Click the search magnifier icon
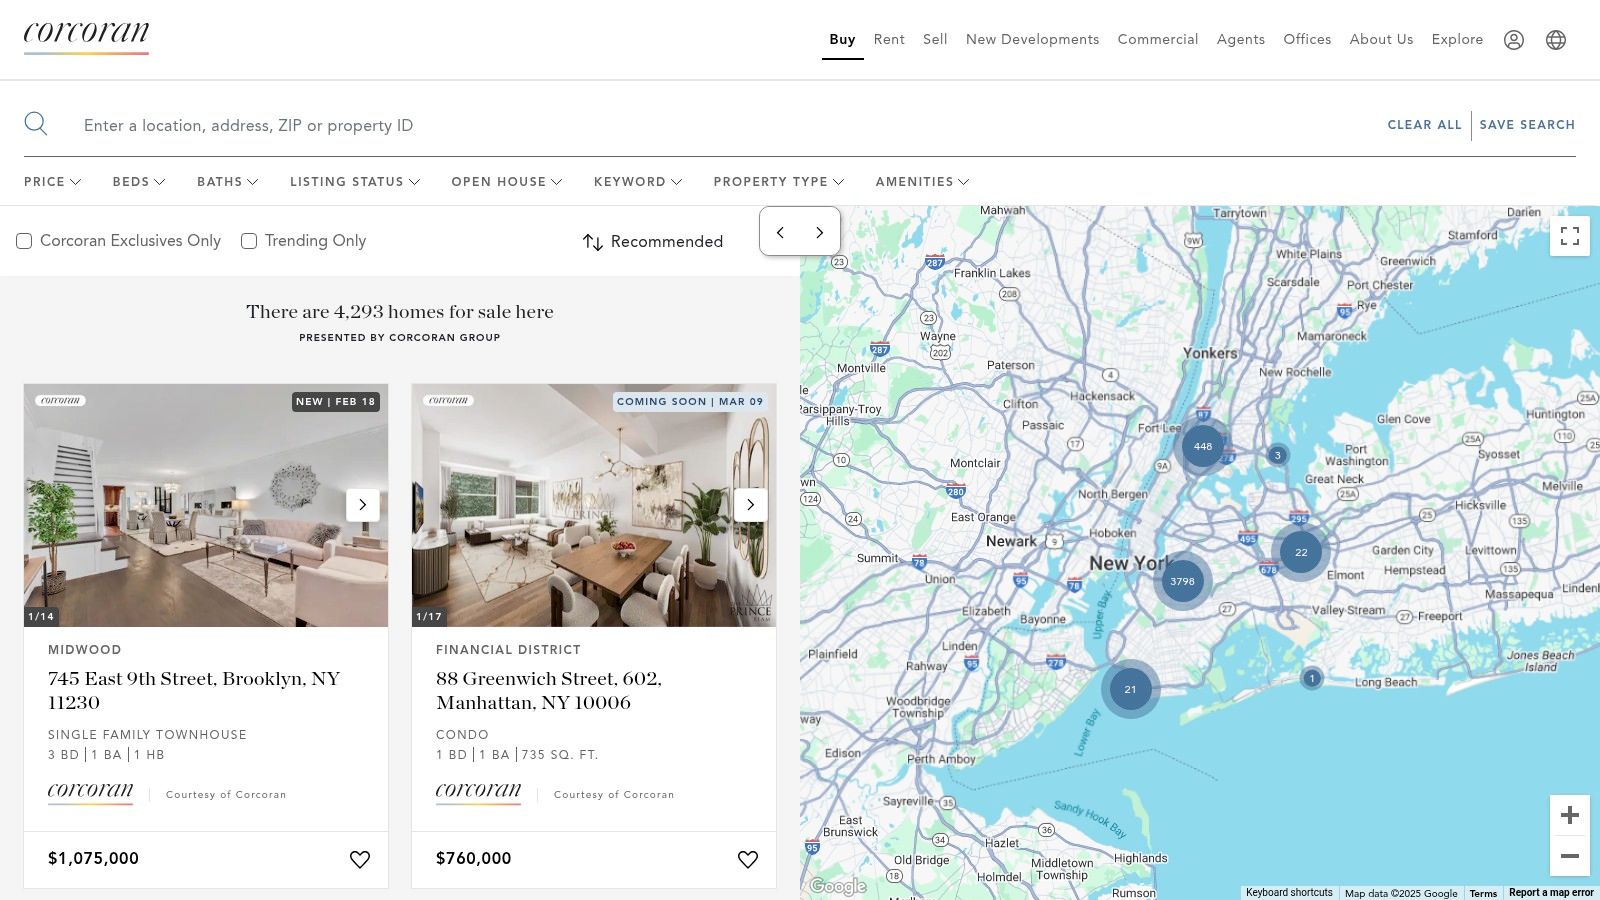This screenshot has width=1600, height=900. pos(36,124)
